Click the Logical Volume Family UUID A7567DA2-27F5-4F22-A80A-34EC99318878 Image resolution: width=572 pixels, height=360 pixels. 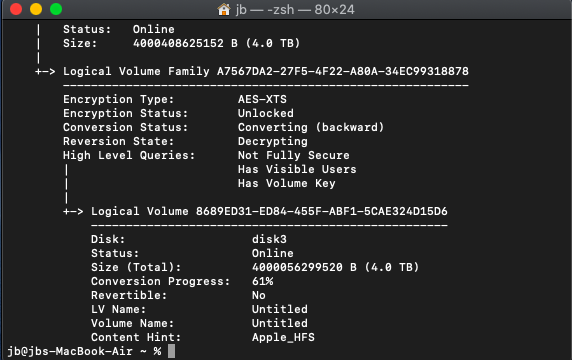tap(343, 71)
